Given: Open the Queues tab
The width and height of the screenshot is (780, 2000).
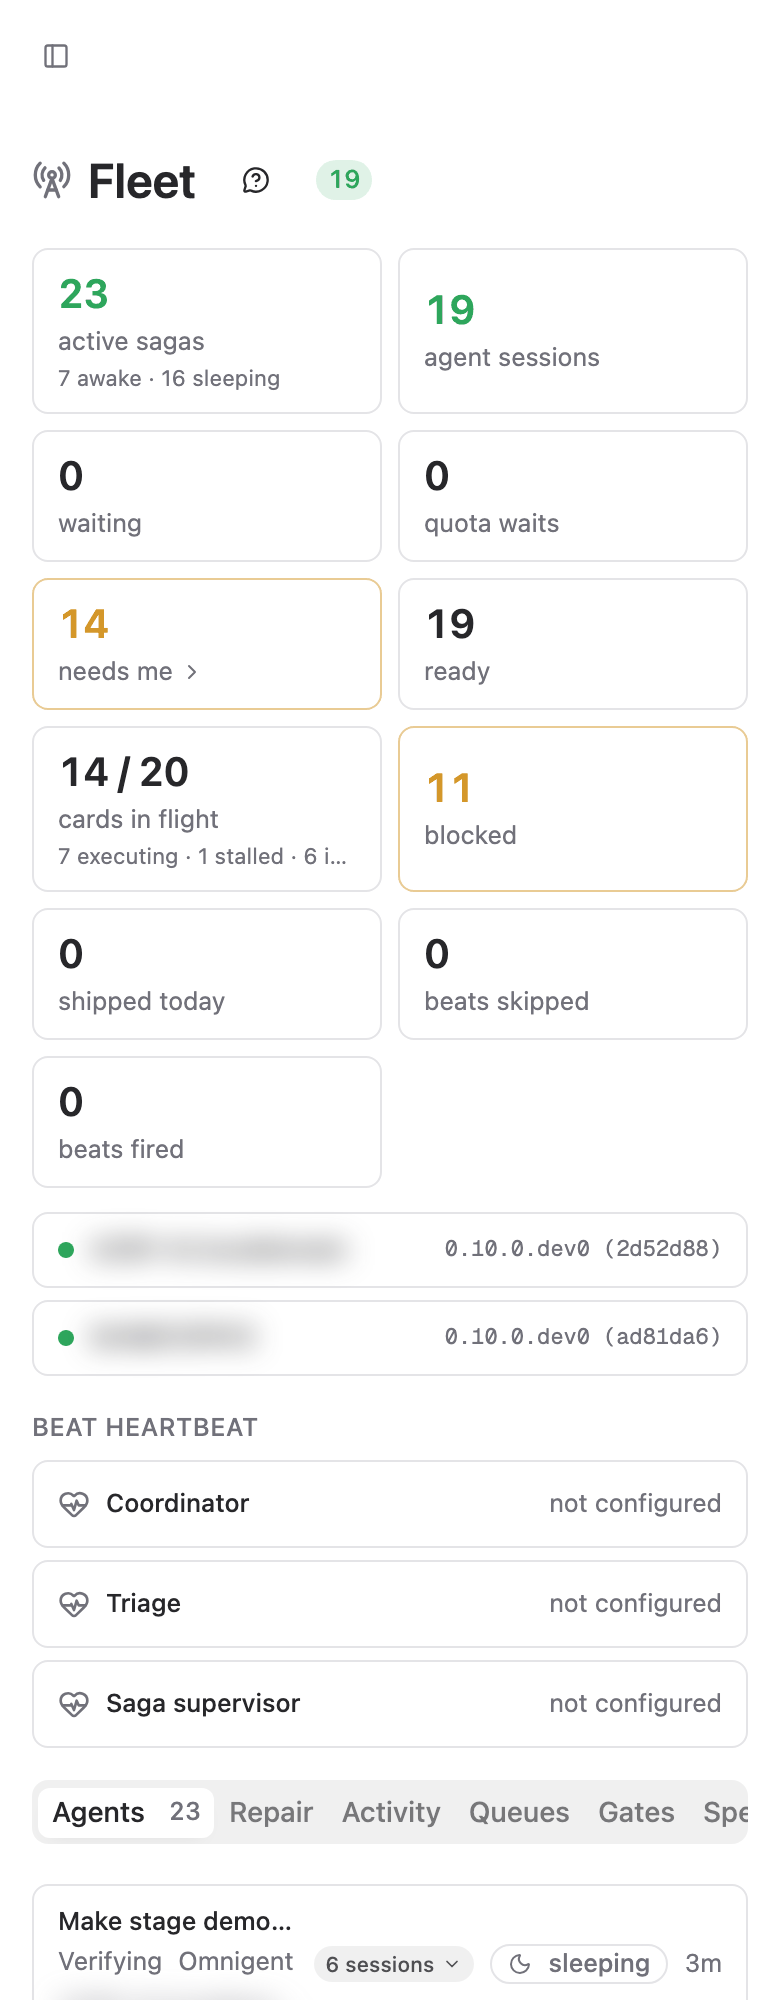Looking at the screenshot, I should [519, 1812].
